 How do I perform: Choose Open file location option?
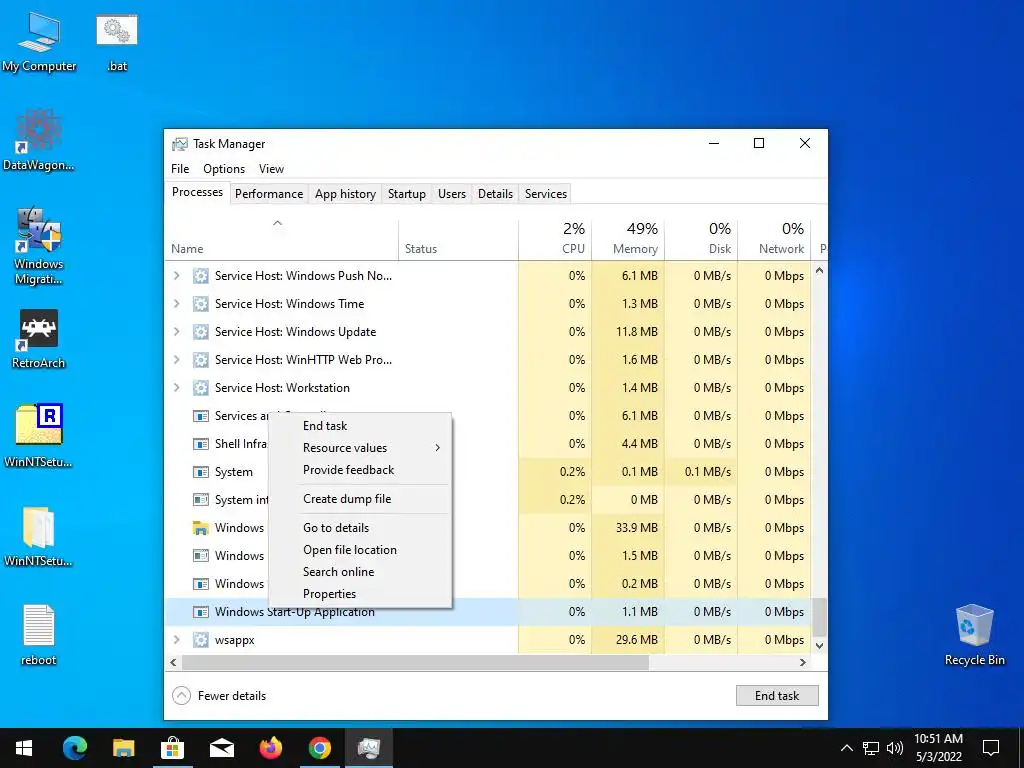360,550
